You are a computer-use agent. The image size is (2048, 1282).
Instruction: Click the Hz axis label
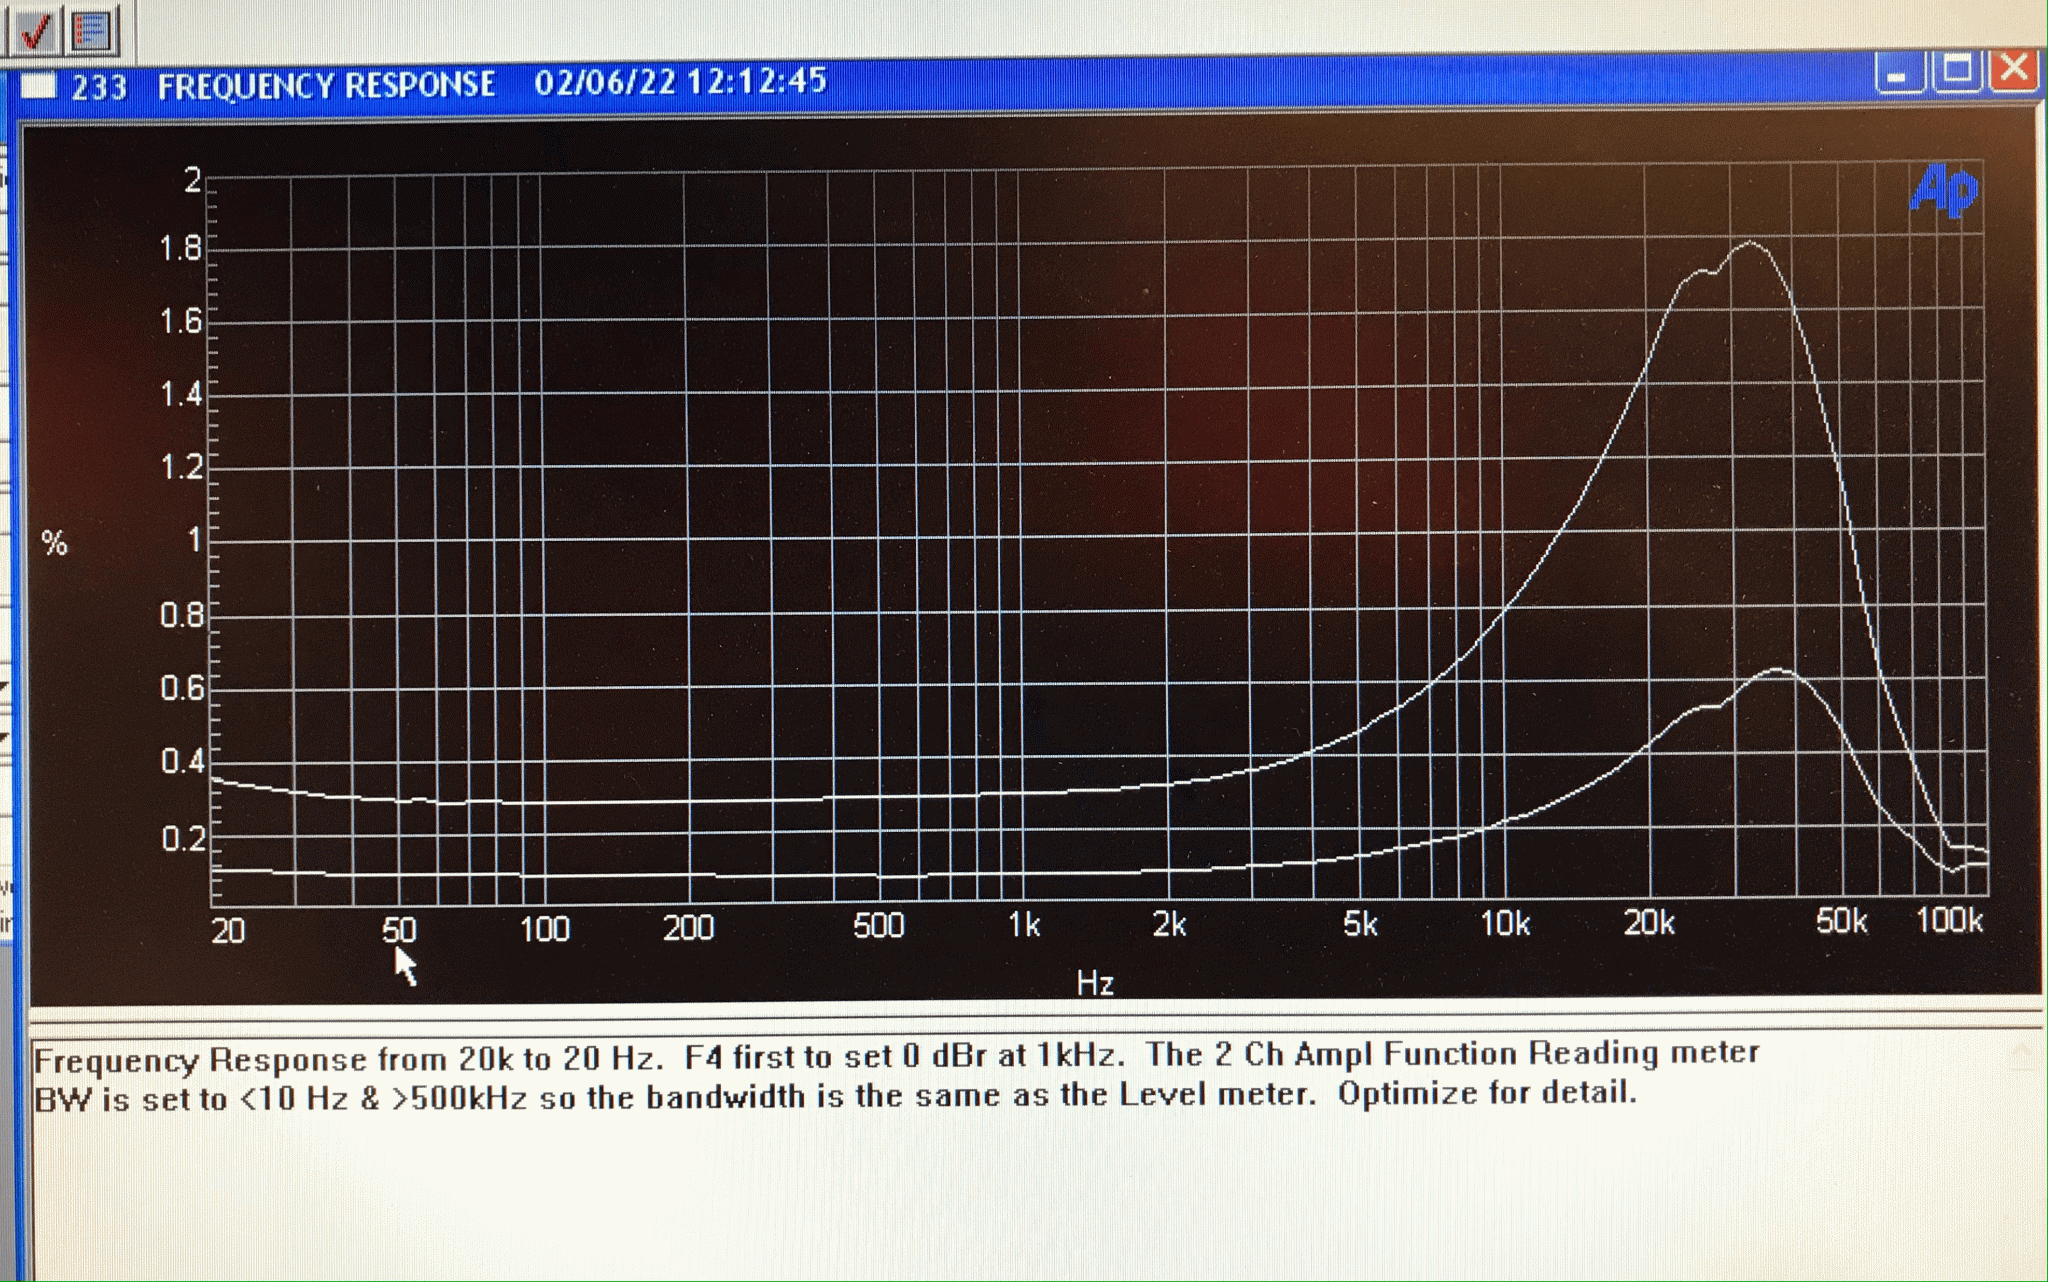pos(1095,983)
